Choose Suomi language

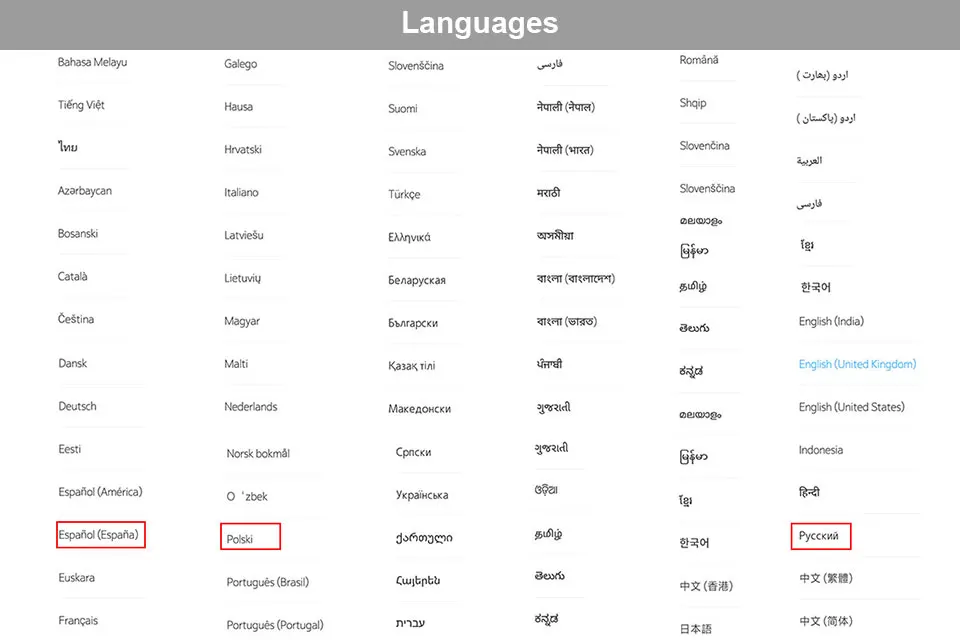click(403, 108)
